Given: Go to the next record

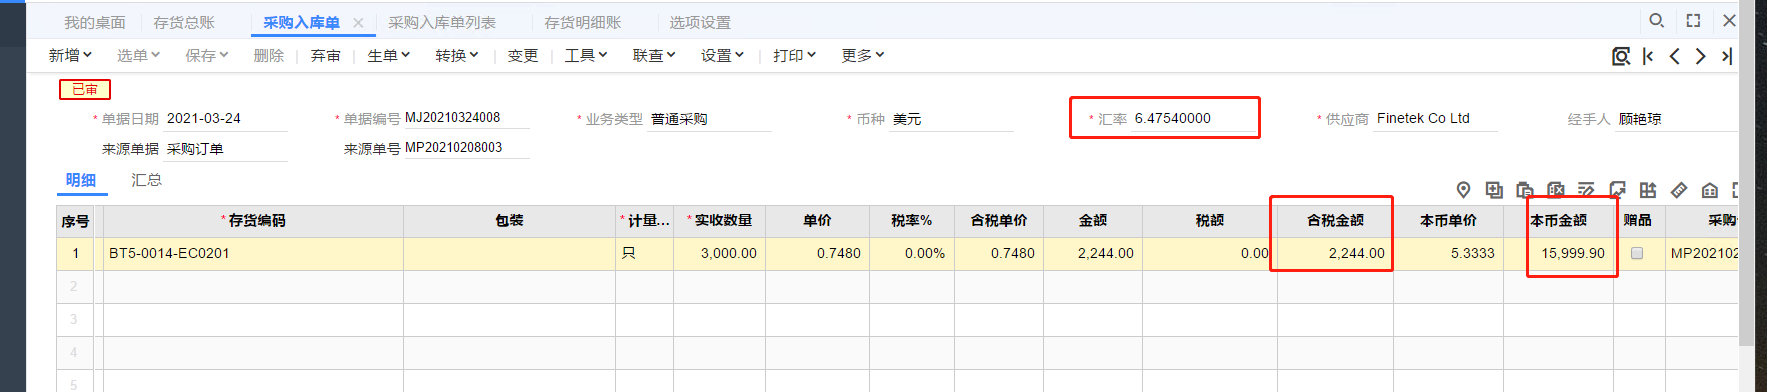Looking at the screenshot, I should 1700,56.
